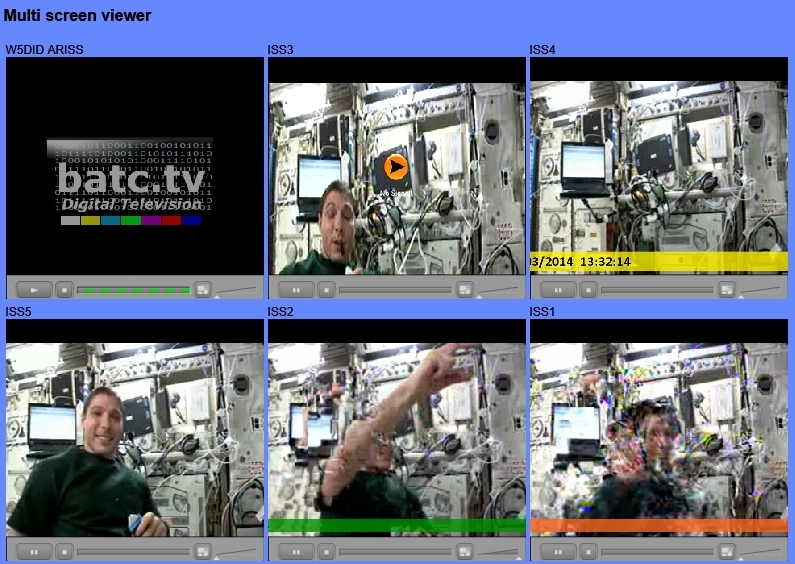The image size is (795, 564).
Task: Toggle fullscreen on the ISS4 player
Action: tap(727, 289)
